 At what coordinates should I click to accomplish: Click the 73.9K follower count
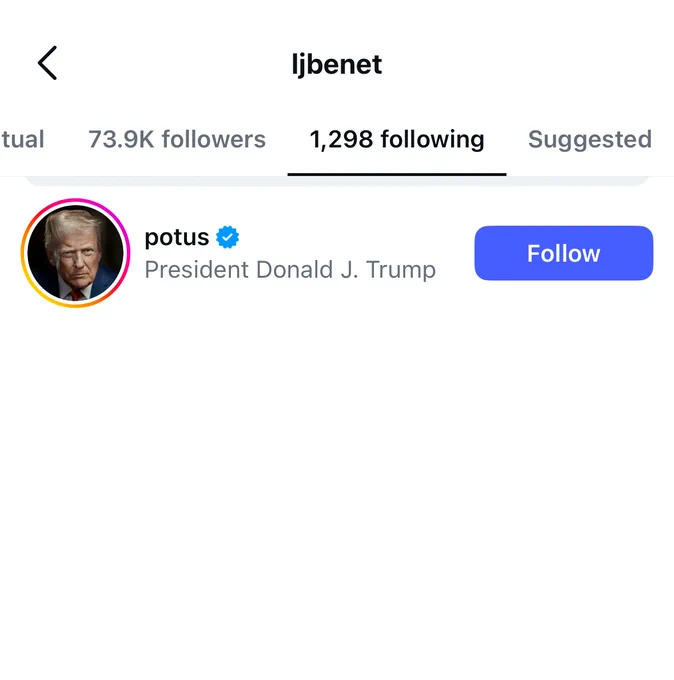(121, 139)
